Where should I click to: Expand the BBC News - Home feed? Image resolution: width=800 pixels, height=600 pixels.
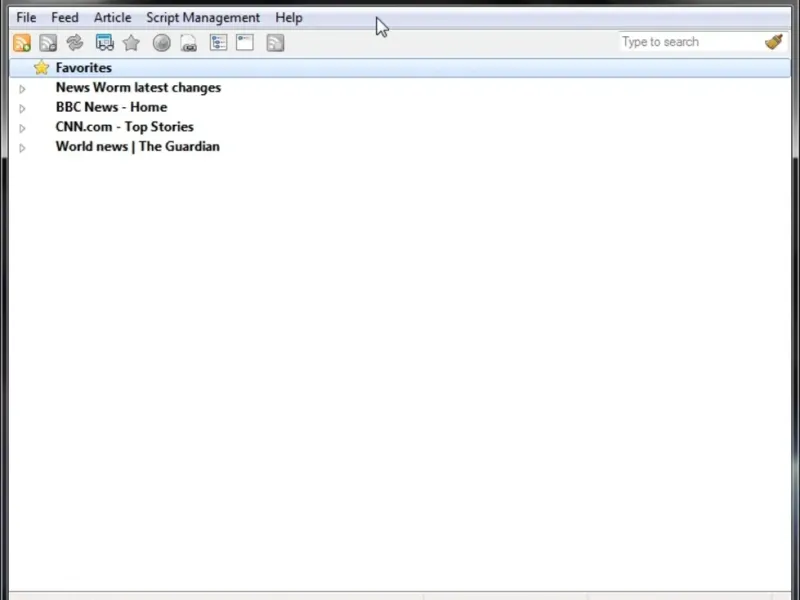click(22, 108)
